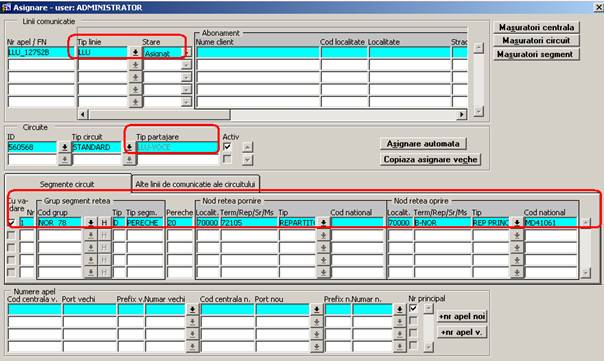Click +nr apel v. button
Screen dimensions: 604x361
pyautogui.click(x=462, y=332)
